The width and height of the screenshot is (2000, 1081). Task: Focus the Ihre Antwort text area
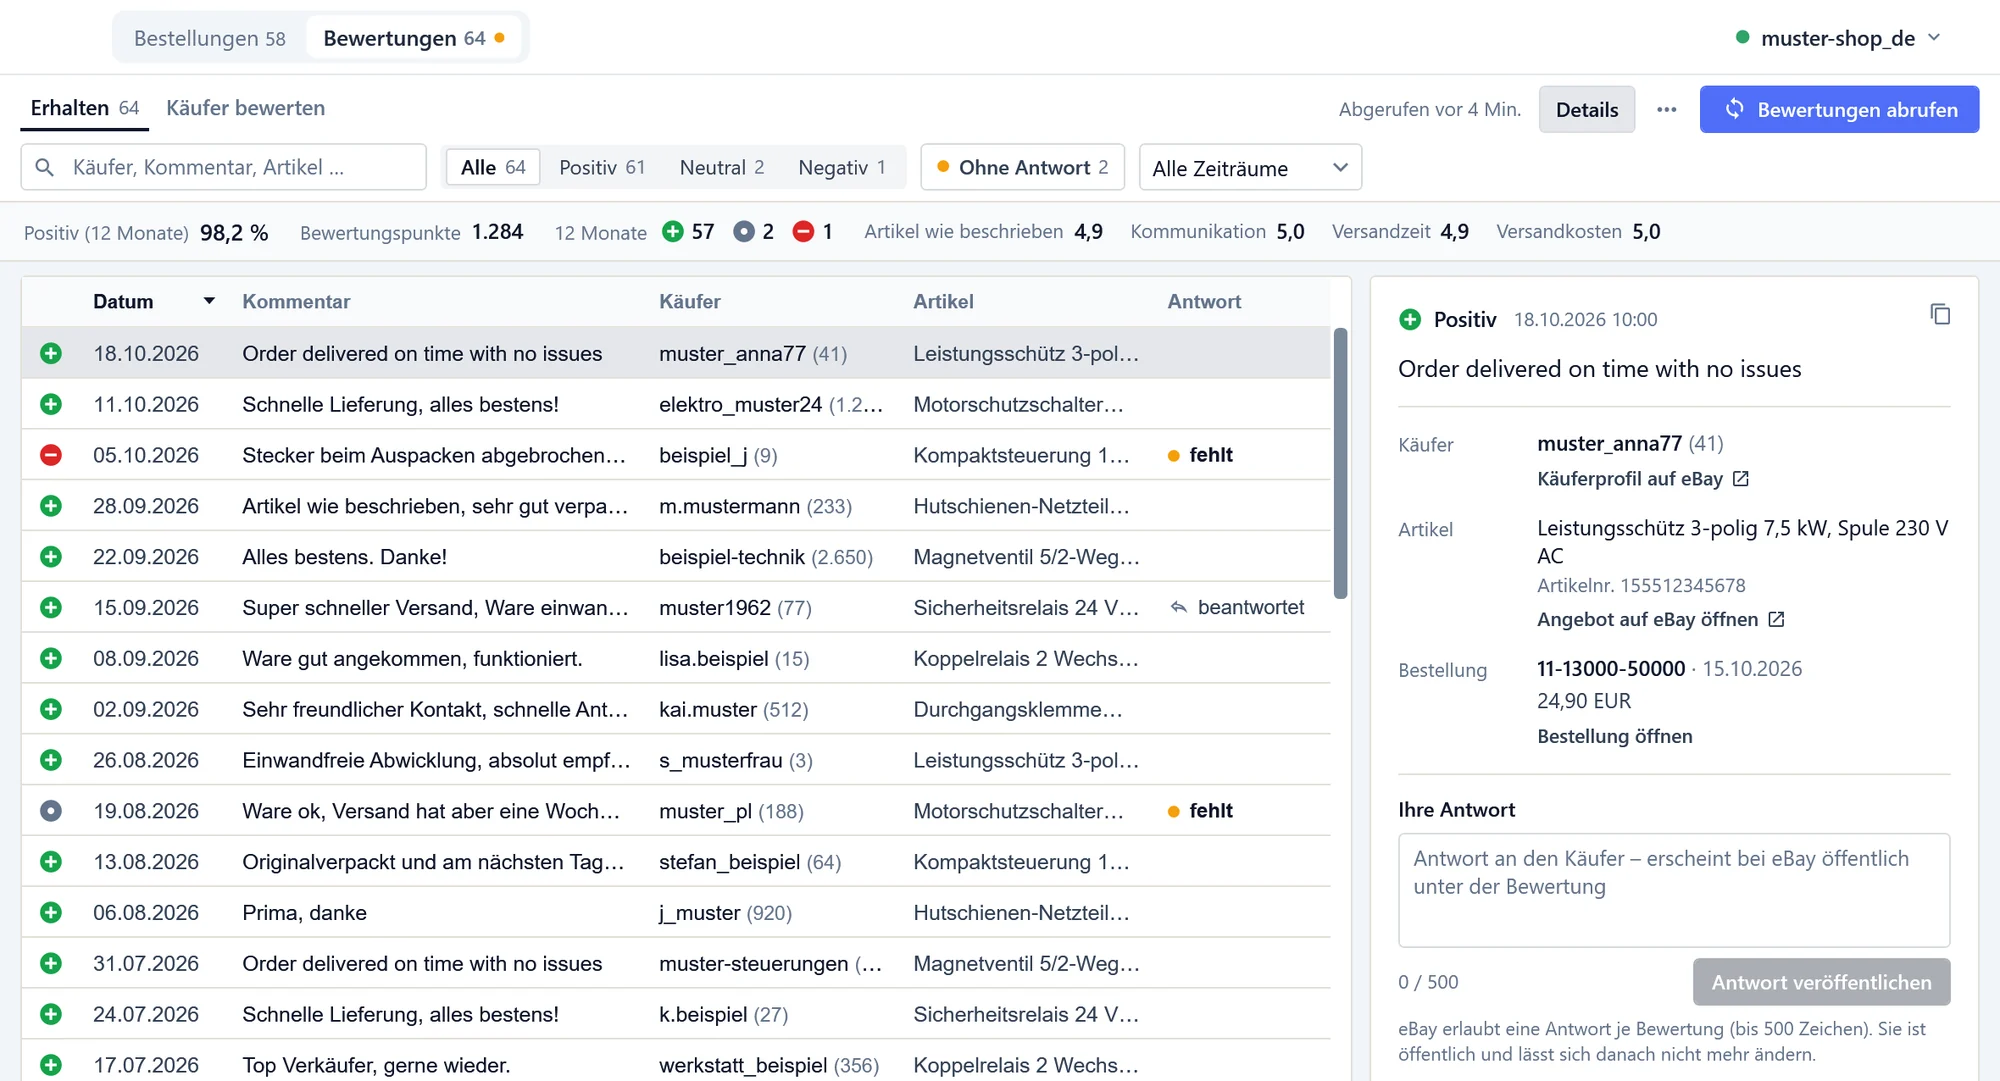pos(1674,891)
